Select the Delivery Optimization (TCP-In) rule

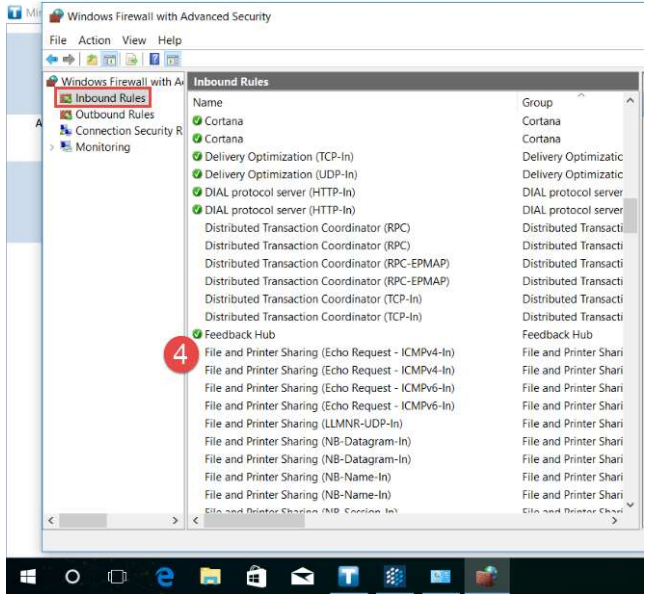click(x=279, y=157)
